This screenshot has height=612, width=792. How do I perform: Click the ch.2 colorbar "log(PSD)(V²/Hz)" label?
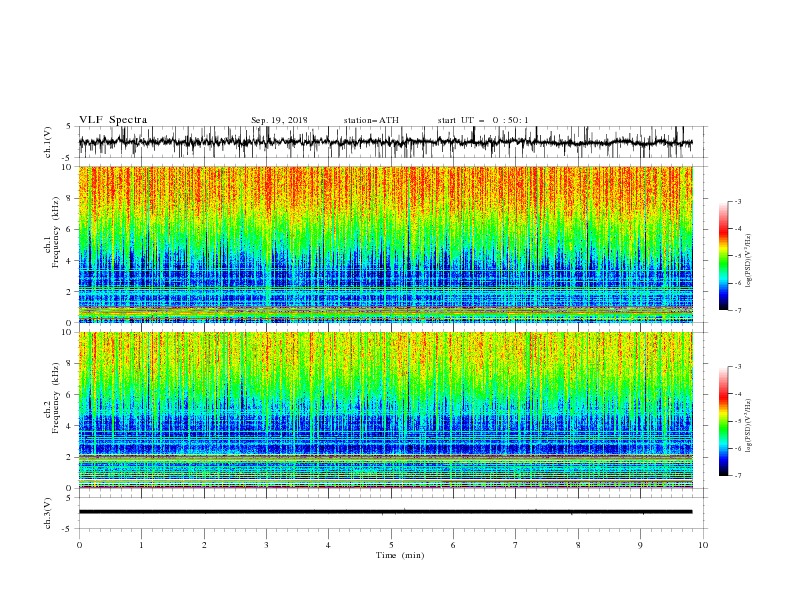[x=748, y=426]
